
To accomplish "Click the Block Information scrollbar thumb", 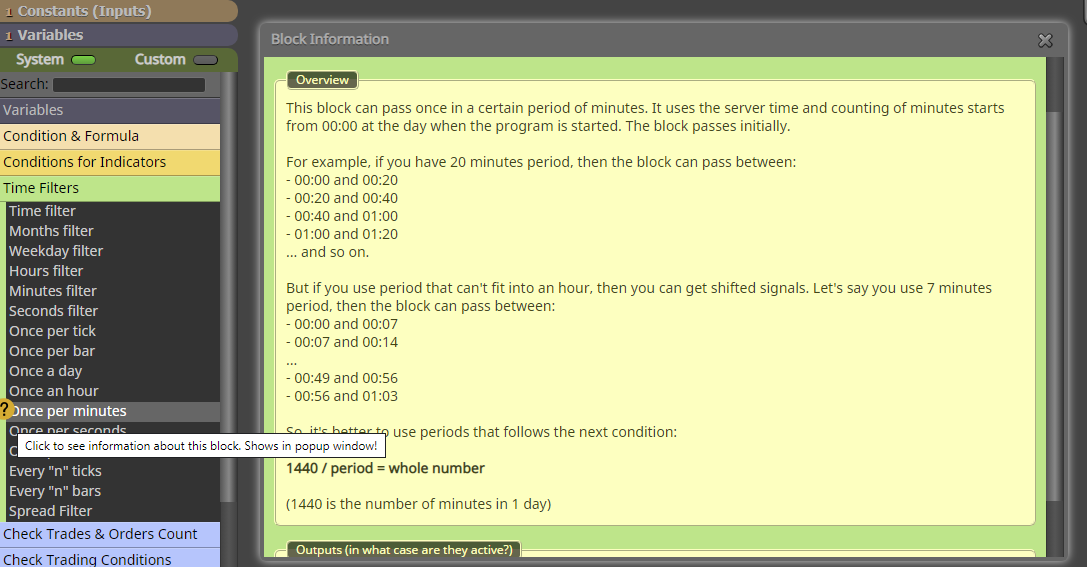I will (x=1054, y=306).
